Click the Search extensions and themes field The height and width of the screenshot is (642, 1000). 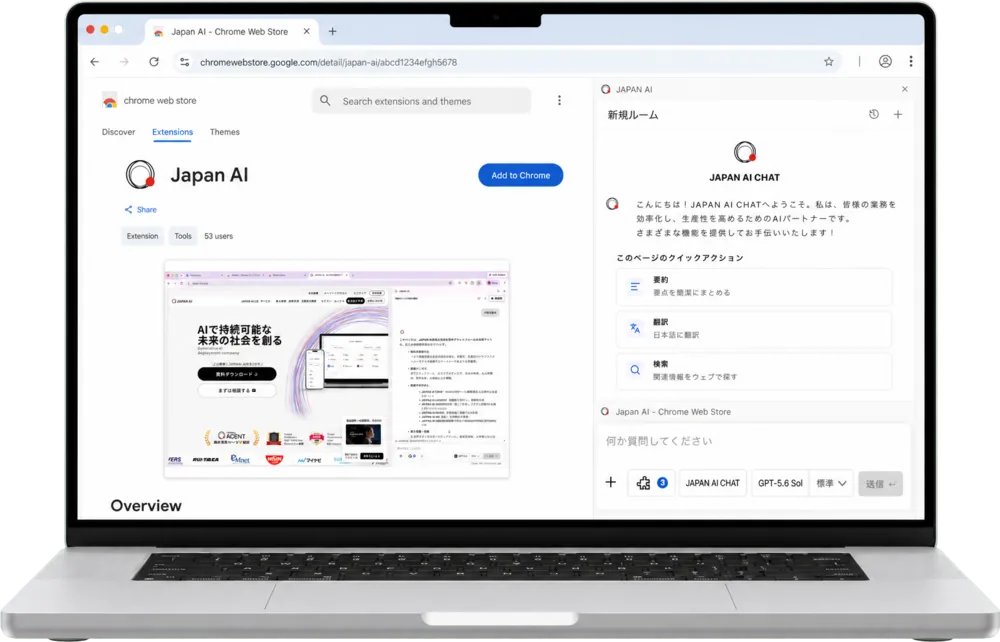point(421,101)
